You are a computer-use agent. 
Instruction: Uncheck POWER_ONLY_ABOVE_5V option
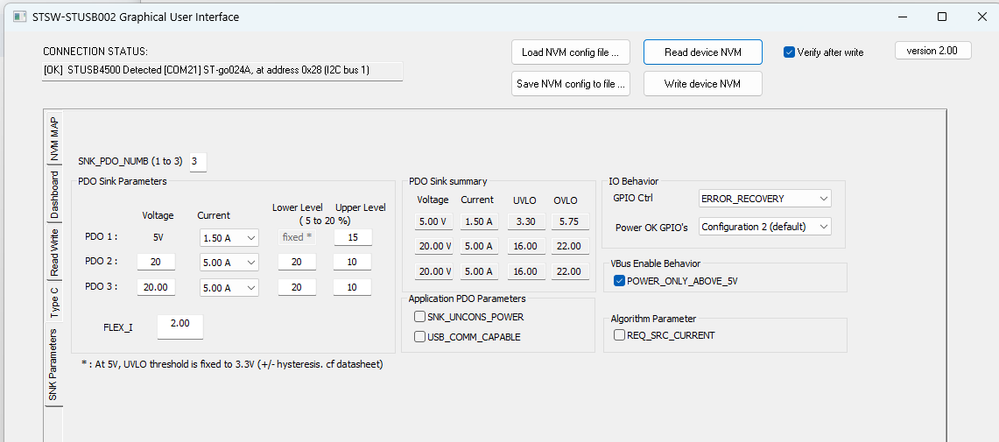(619, 281)
